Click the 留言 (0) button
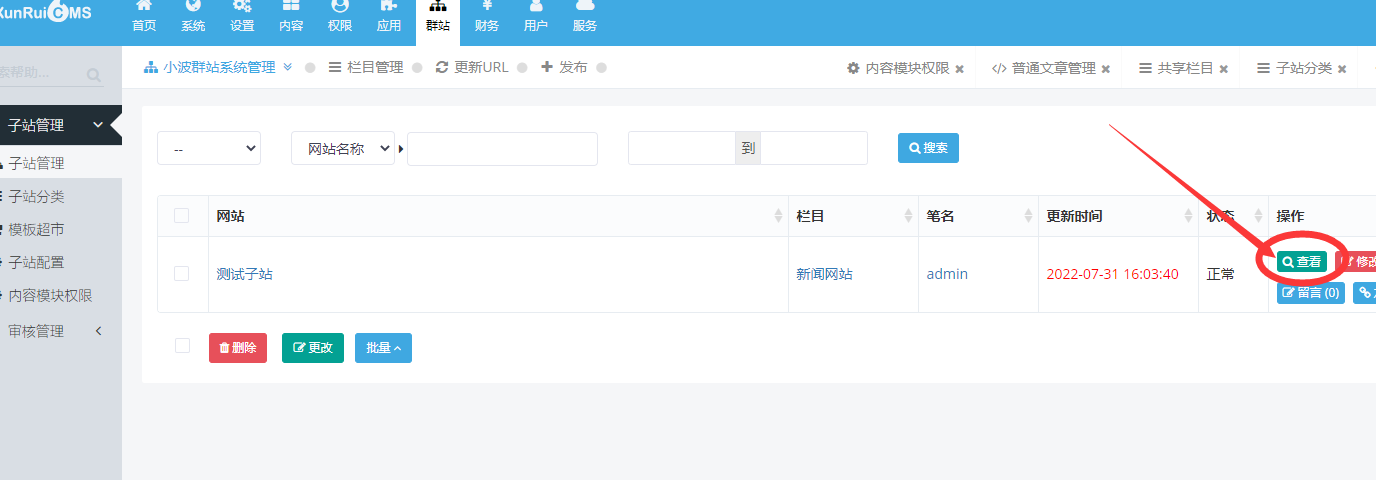This screenshot has width=1376, height=480. (x=1311, y=293)
